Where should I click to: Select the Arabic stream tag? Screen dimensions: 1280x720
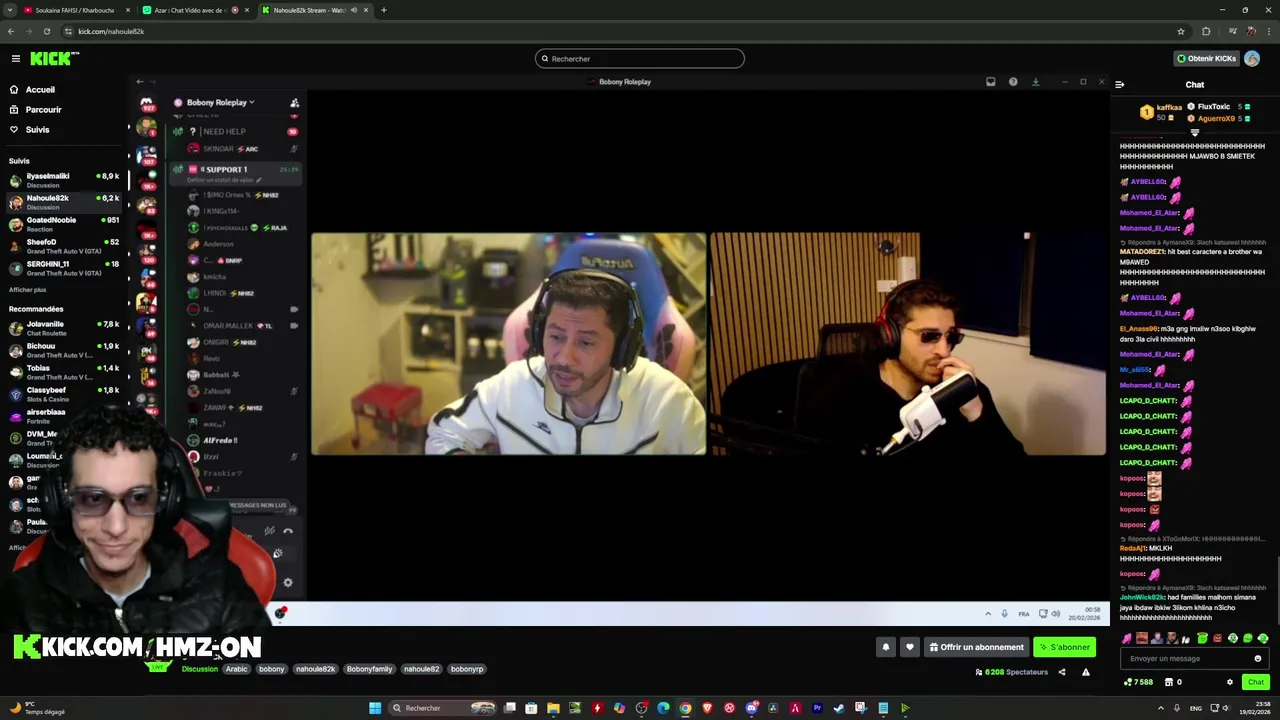click(237, 669)
